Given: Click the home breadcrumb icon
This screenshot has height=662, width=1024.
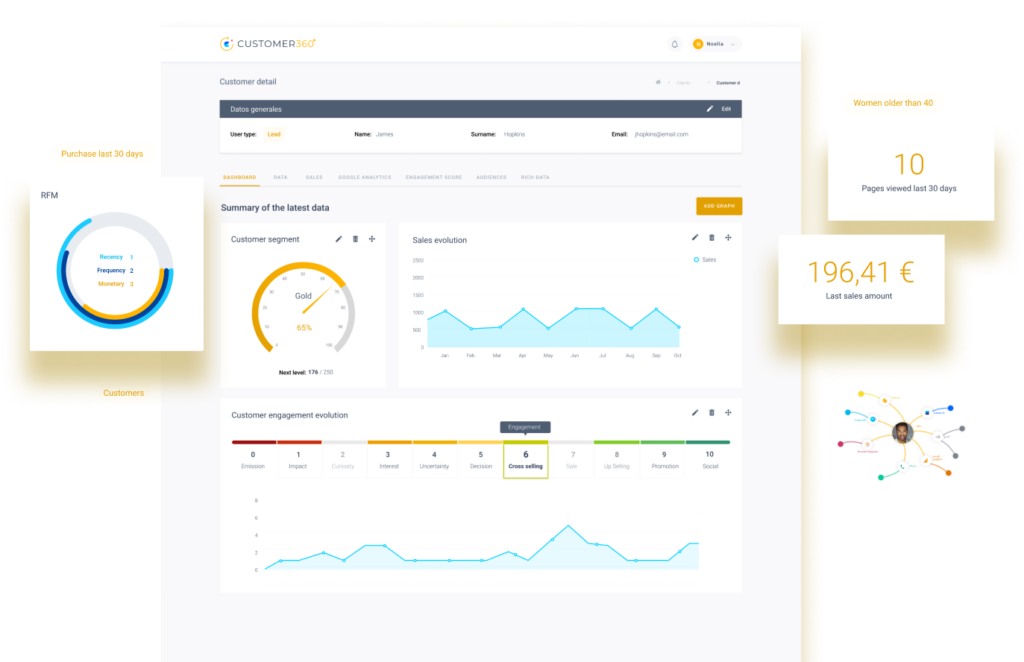Looking at the screenshot, I should 657,82.
